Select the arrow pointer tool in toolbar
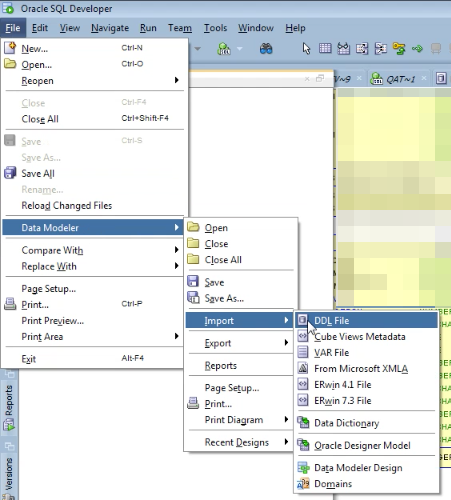Screen dimensions: 451x500 tap(306, 49)
